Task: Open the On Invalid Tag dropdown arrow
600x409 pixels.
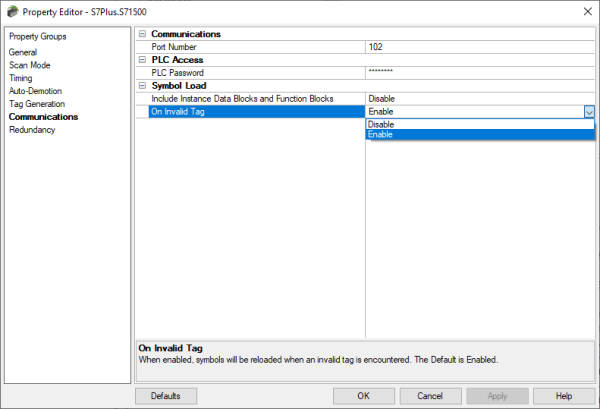Action: pos(589,112)
